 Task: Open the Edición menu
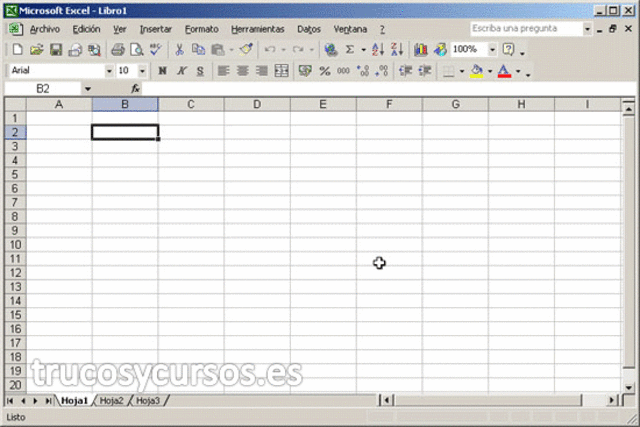(x=86, y=29)
